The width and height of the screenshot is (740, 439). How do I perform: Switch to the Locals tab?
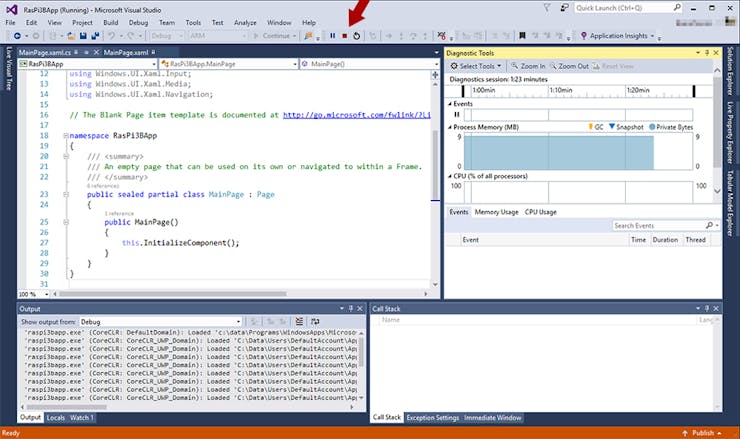point(56,418)
